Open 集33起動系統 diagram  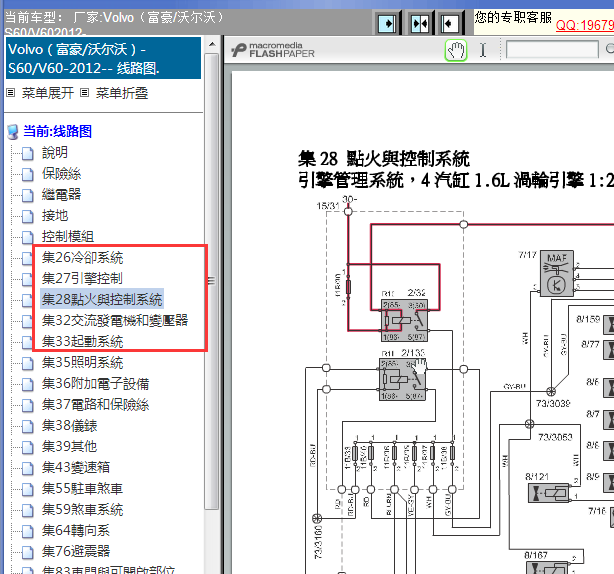tap(83, 341)
